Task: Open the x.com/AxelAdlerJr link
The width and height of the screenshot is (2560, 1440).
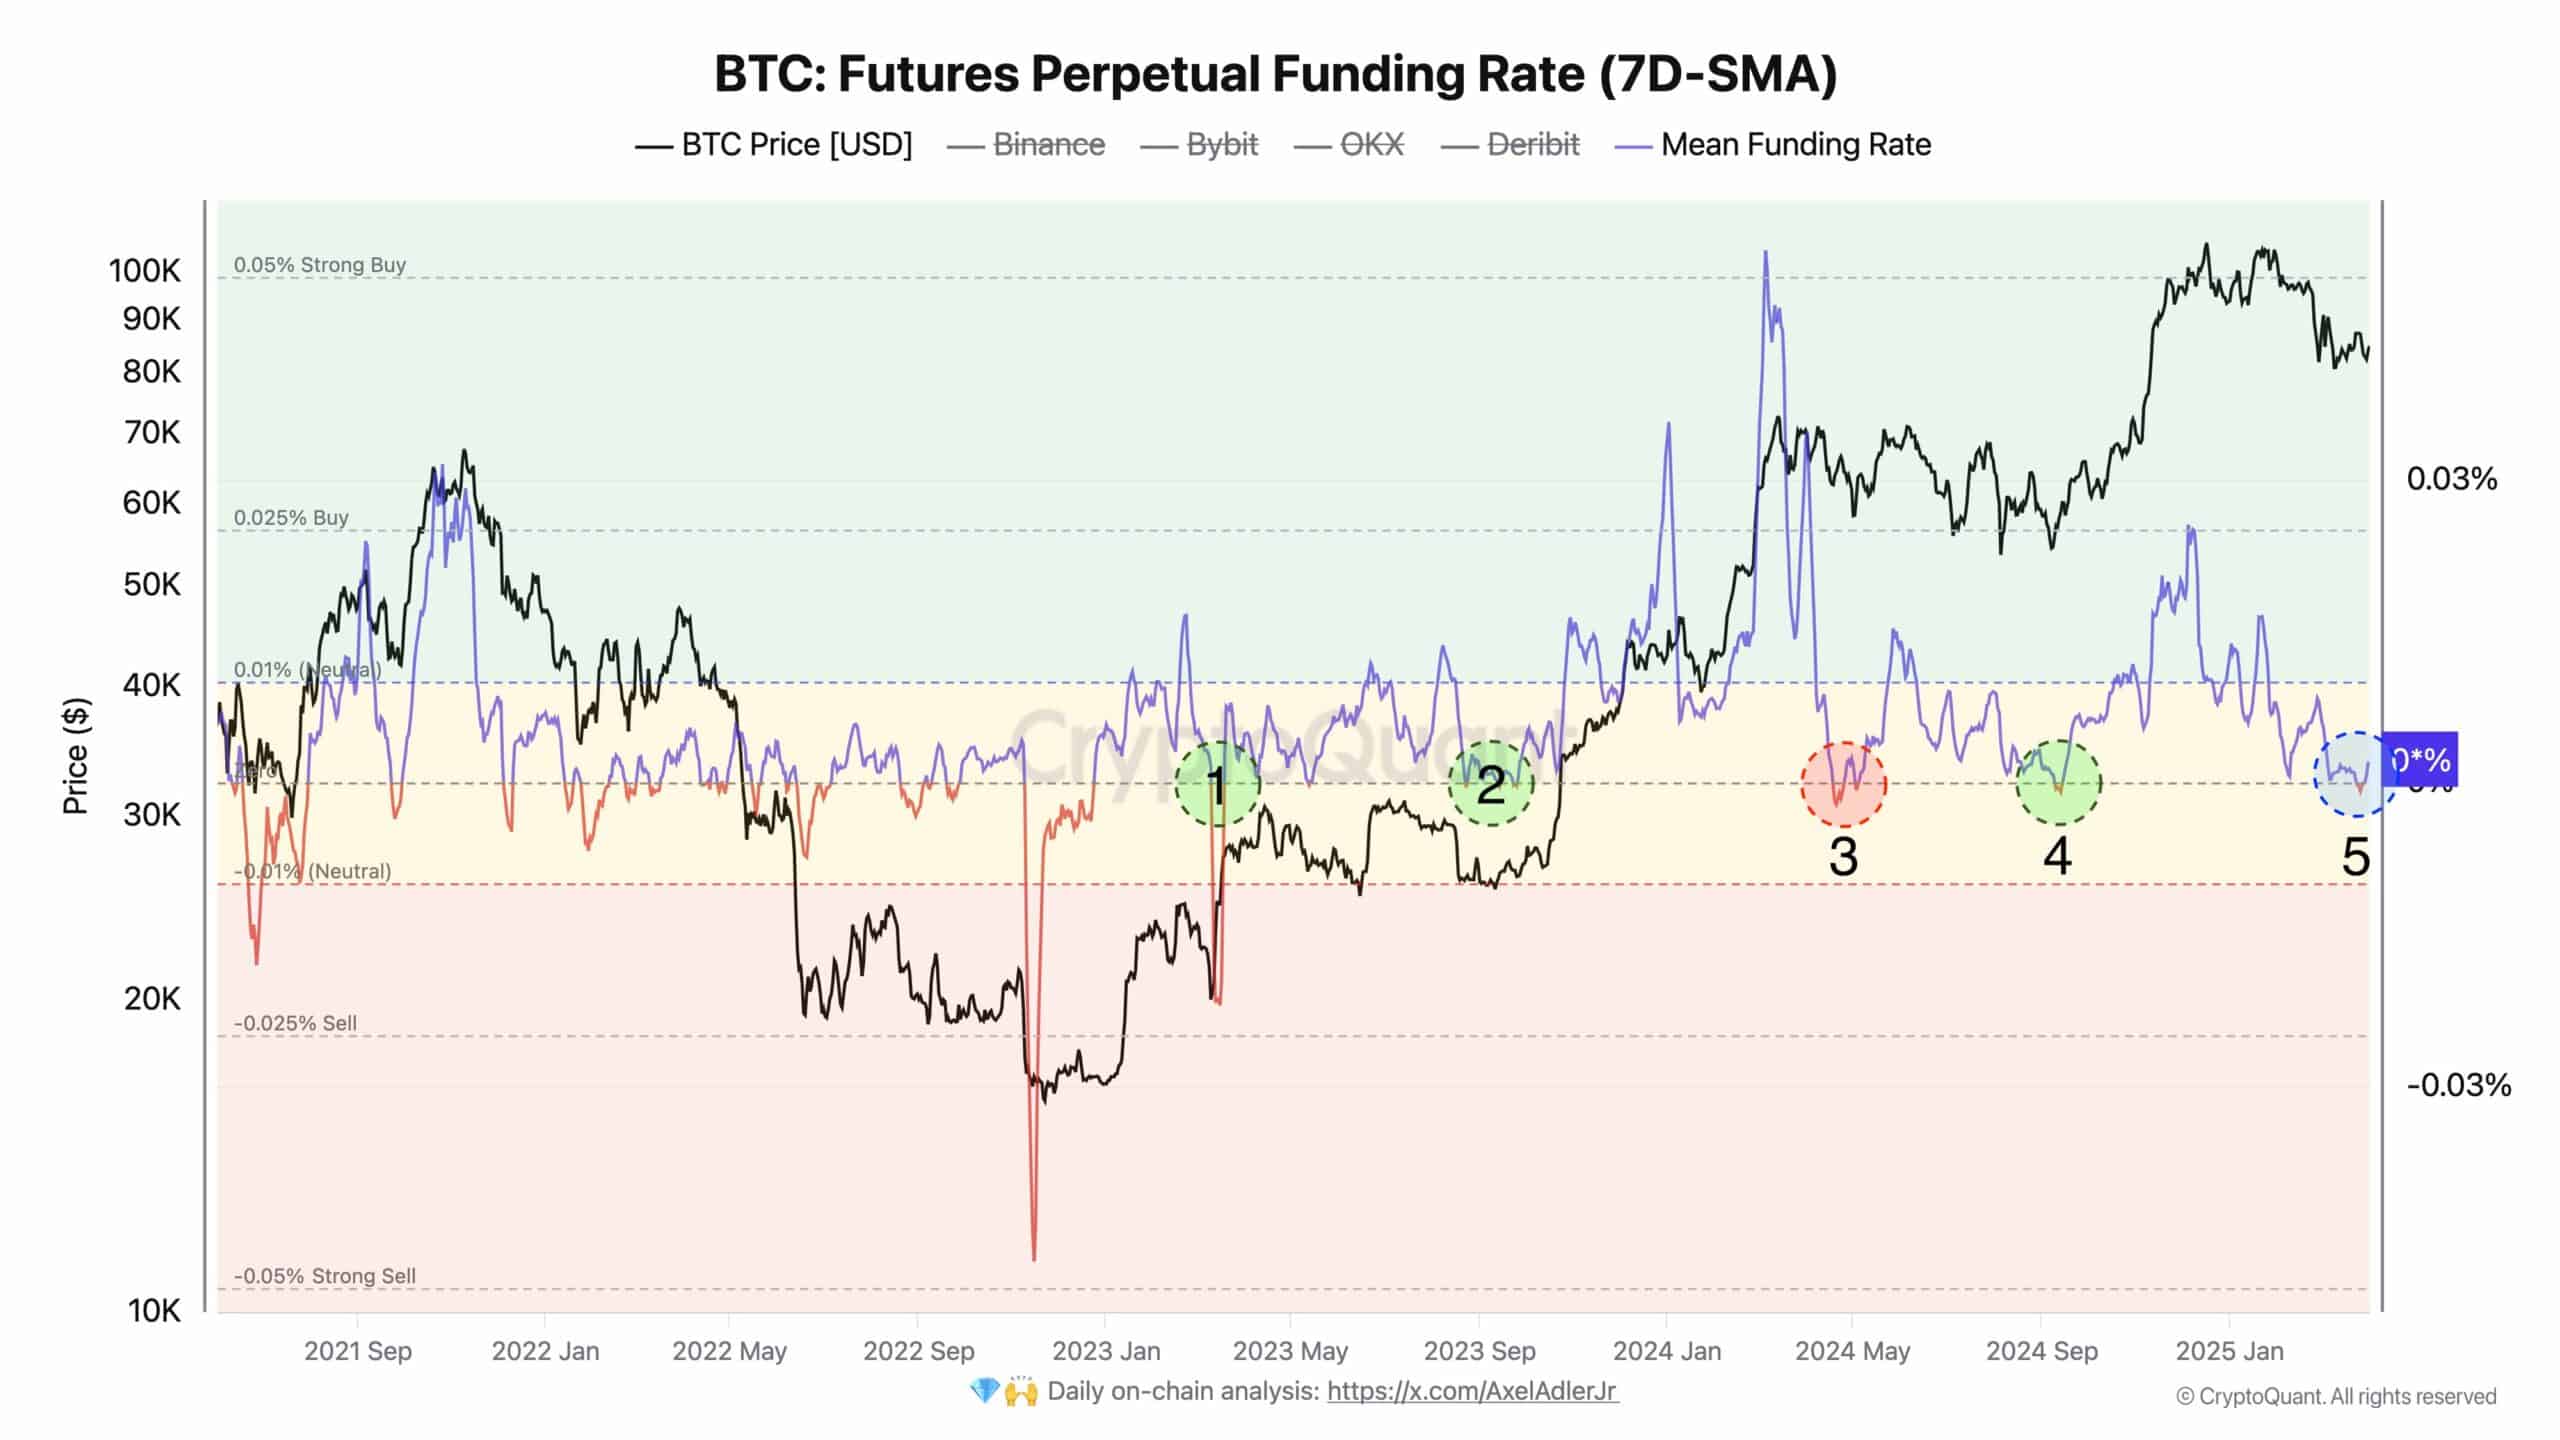Action: pyautogui.click(x=1472, y=1391)
